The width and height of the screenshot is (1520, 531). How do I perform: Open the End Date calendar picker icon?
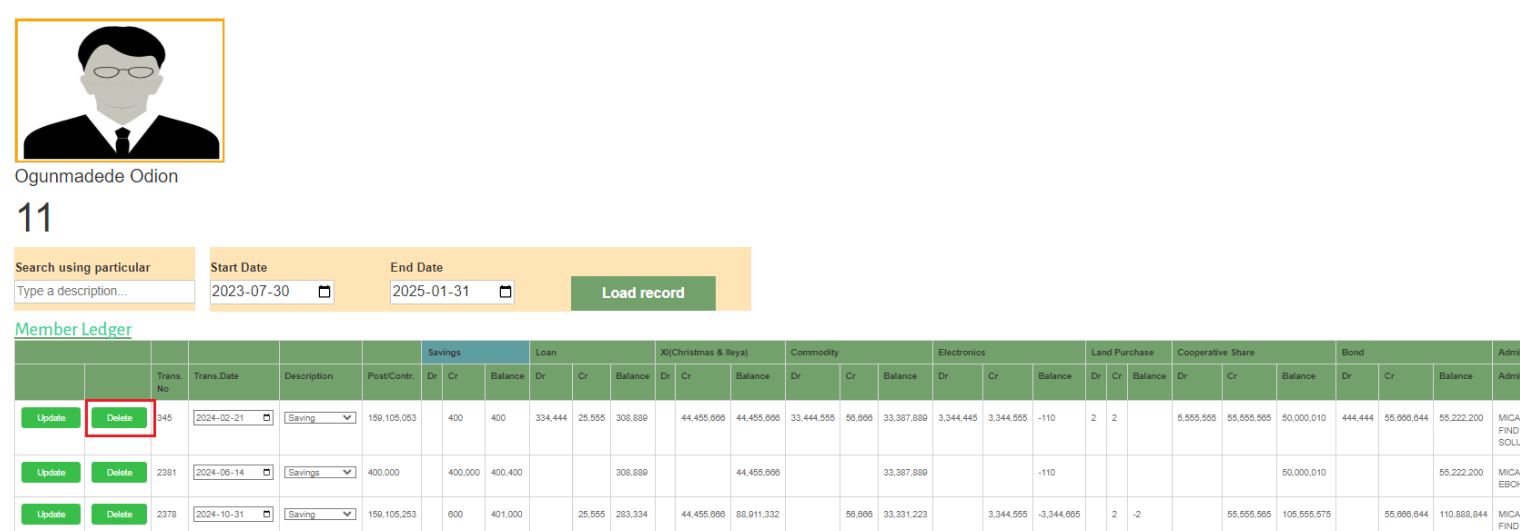[505, 292]
